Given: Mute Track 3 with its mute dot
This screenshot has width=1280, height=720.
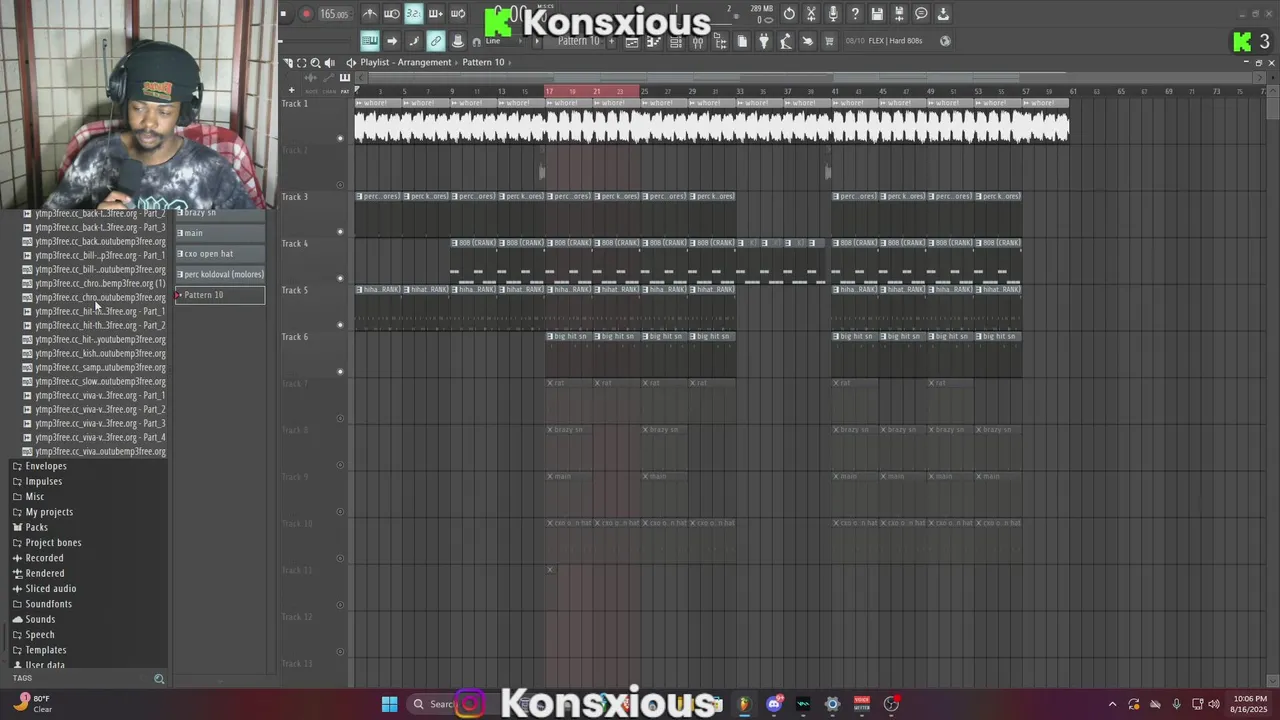Looking at the screenshot, I should coord(340,231).
